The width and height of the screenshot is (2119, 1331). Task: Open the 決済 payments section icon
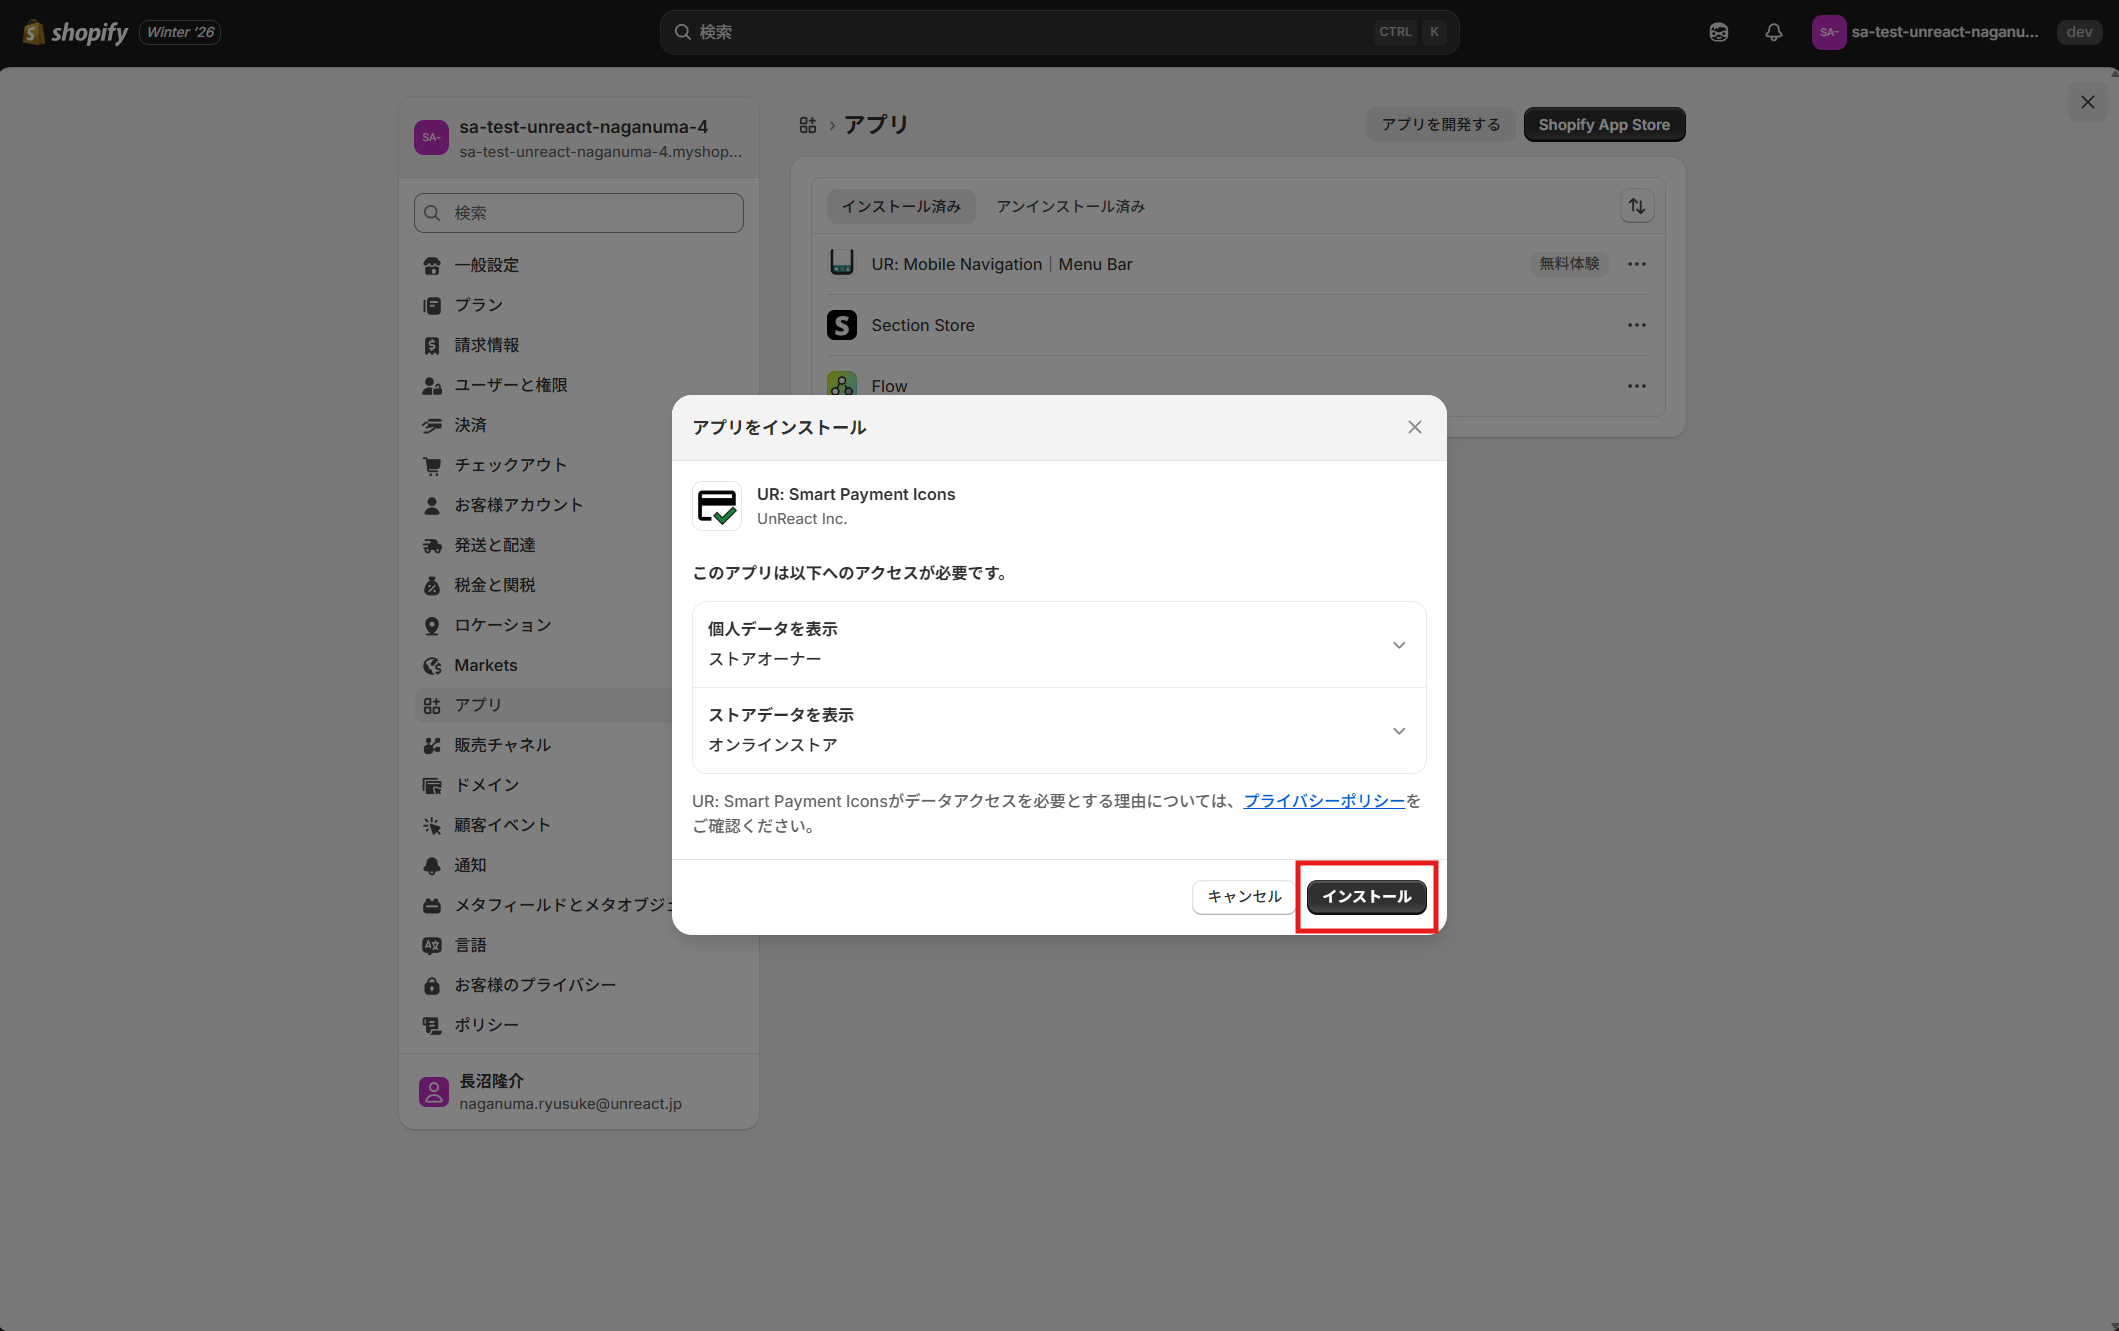coord(431,425)
